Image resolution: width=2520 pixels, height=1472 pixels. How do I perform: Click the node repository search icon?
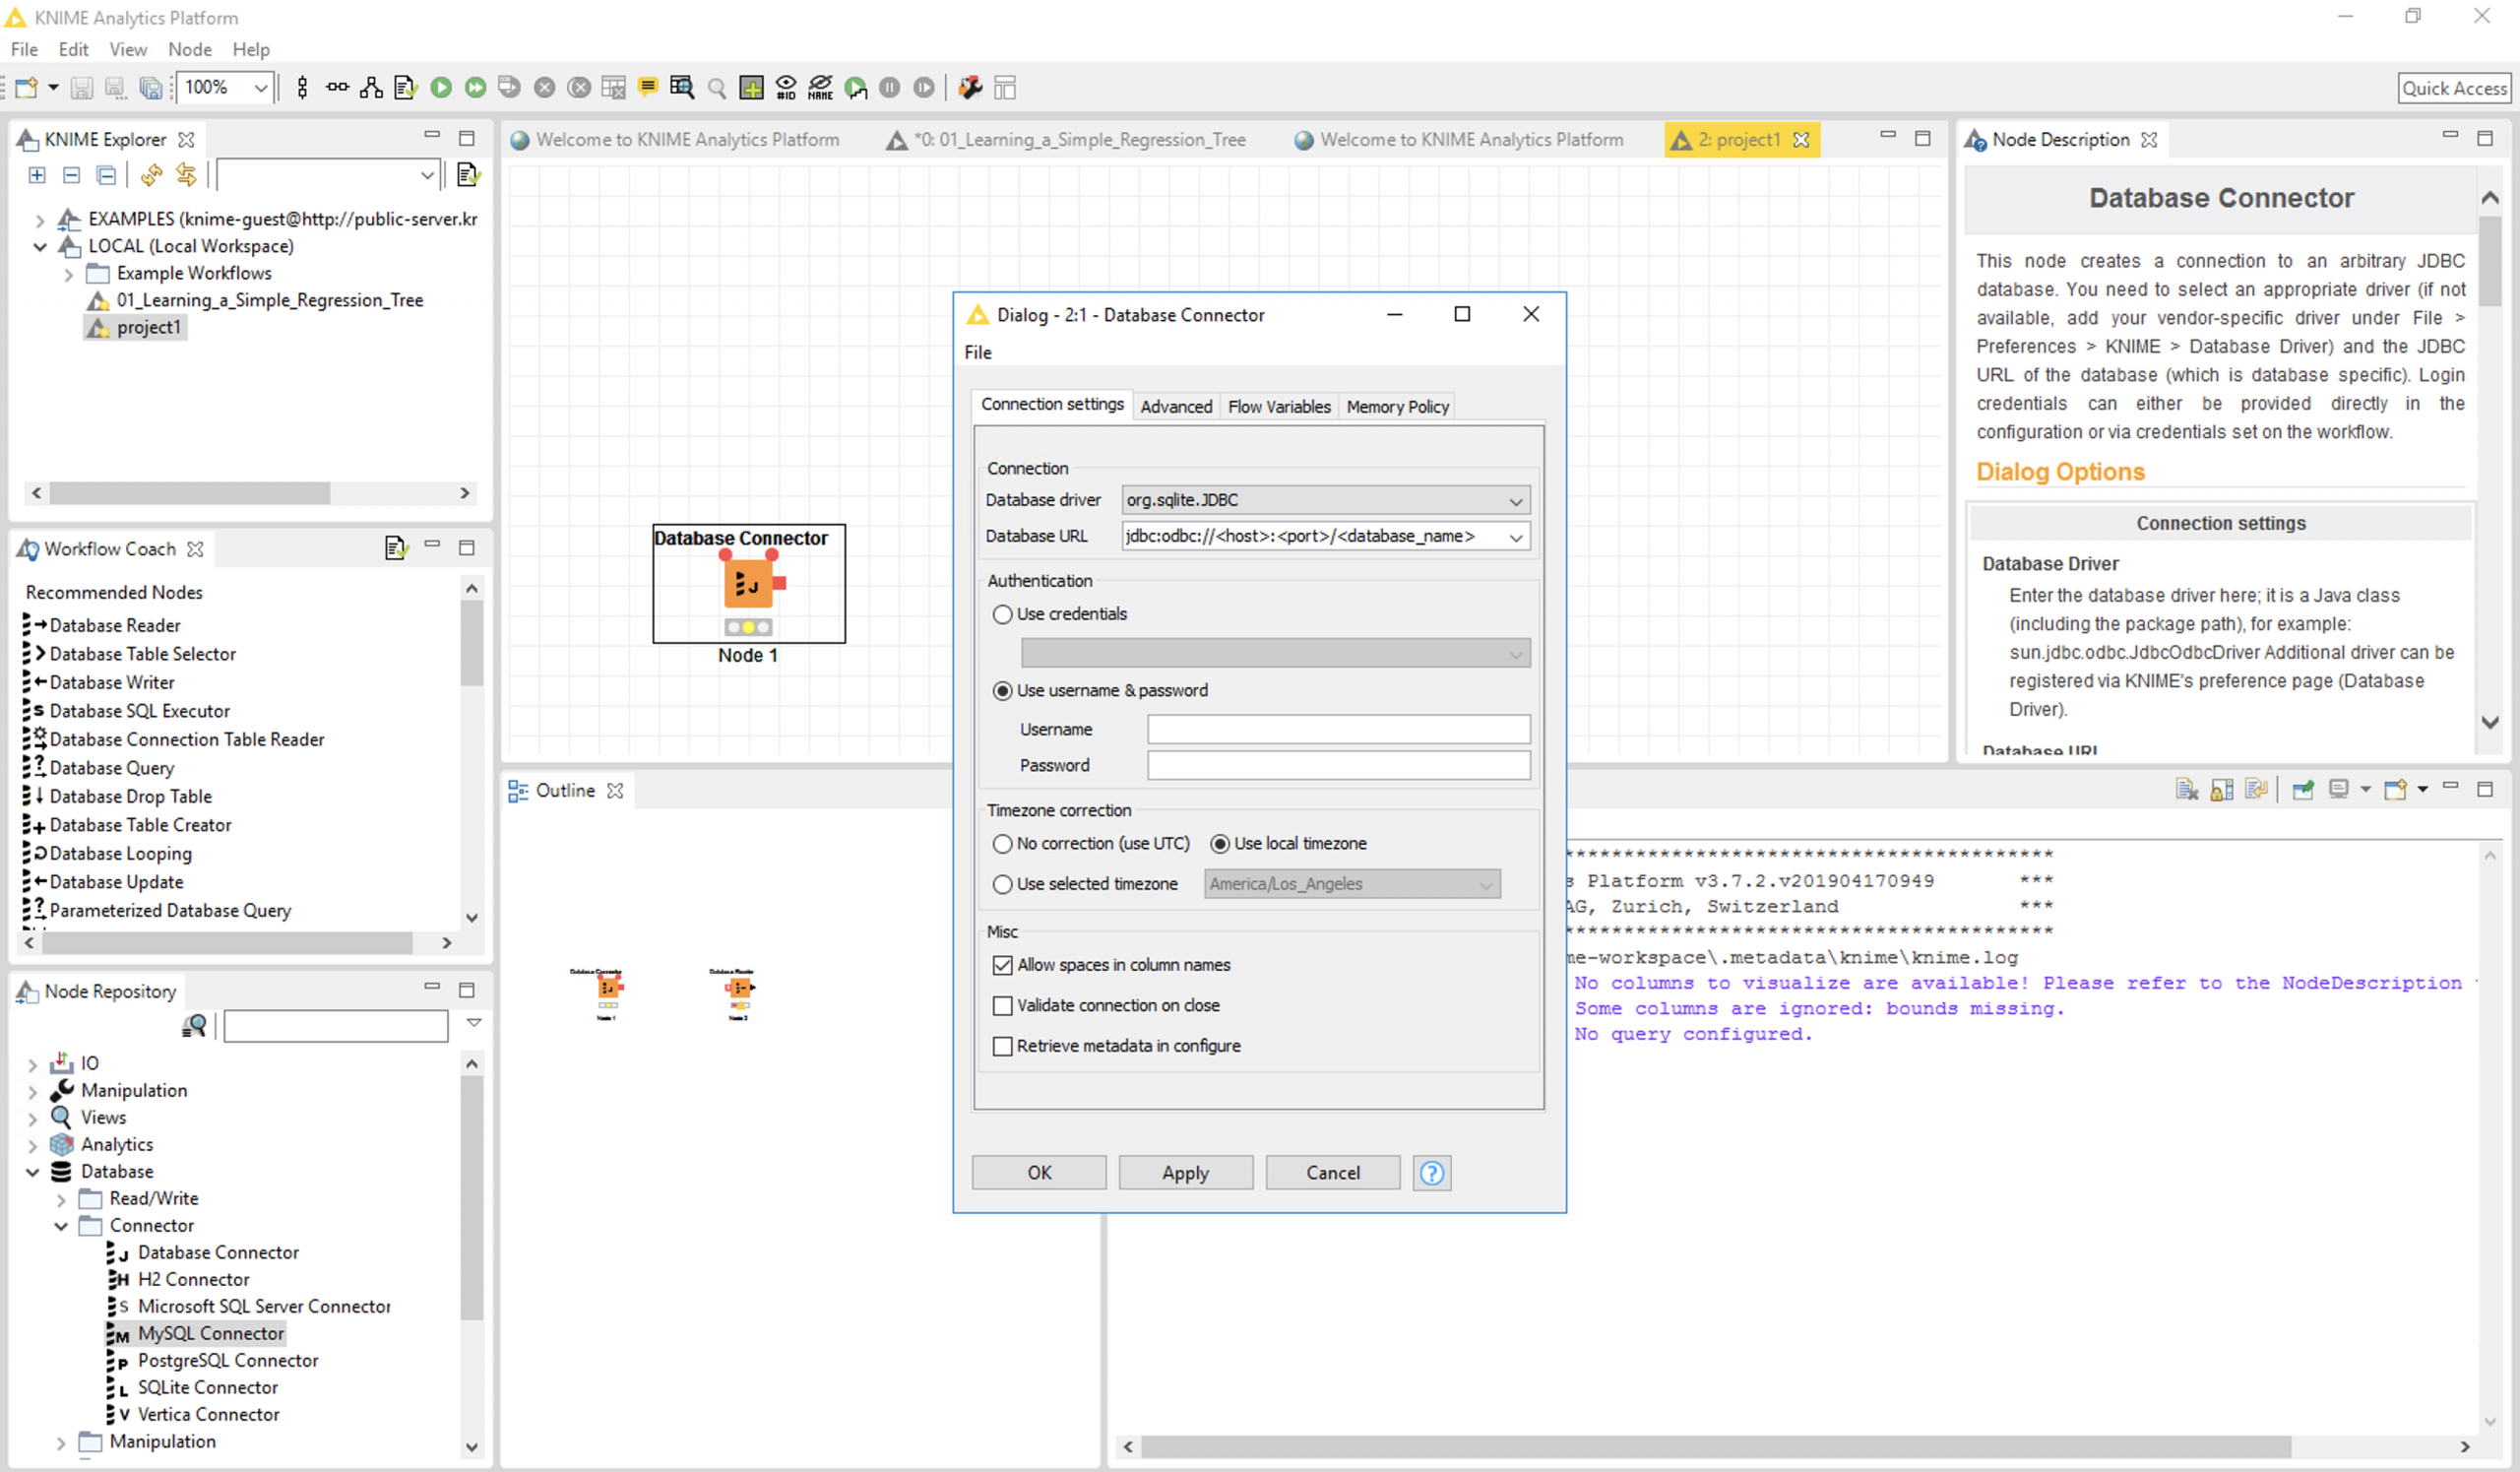pos(194,1026)
